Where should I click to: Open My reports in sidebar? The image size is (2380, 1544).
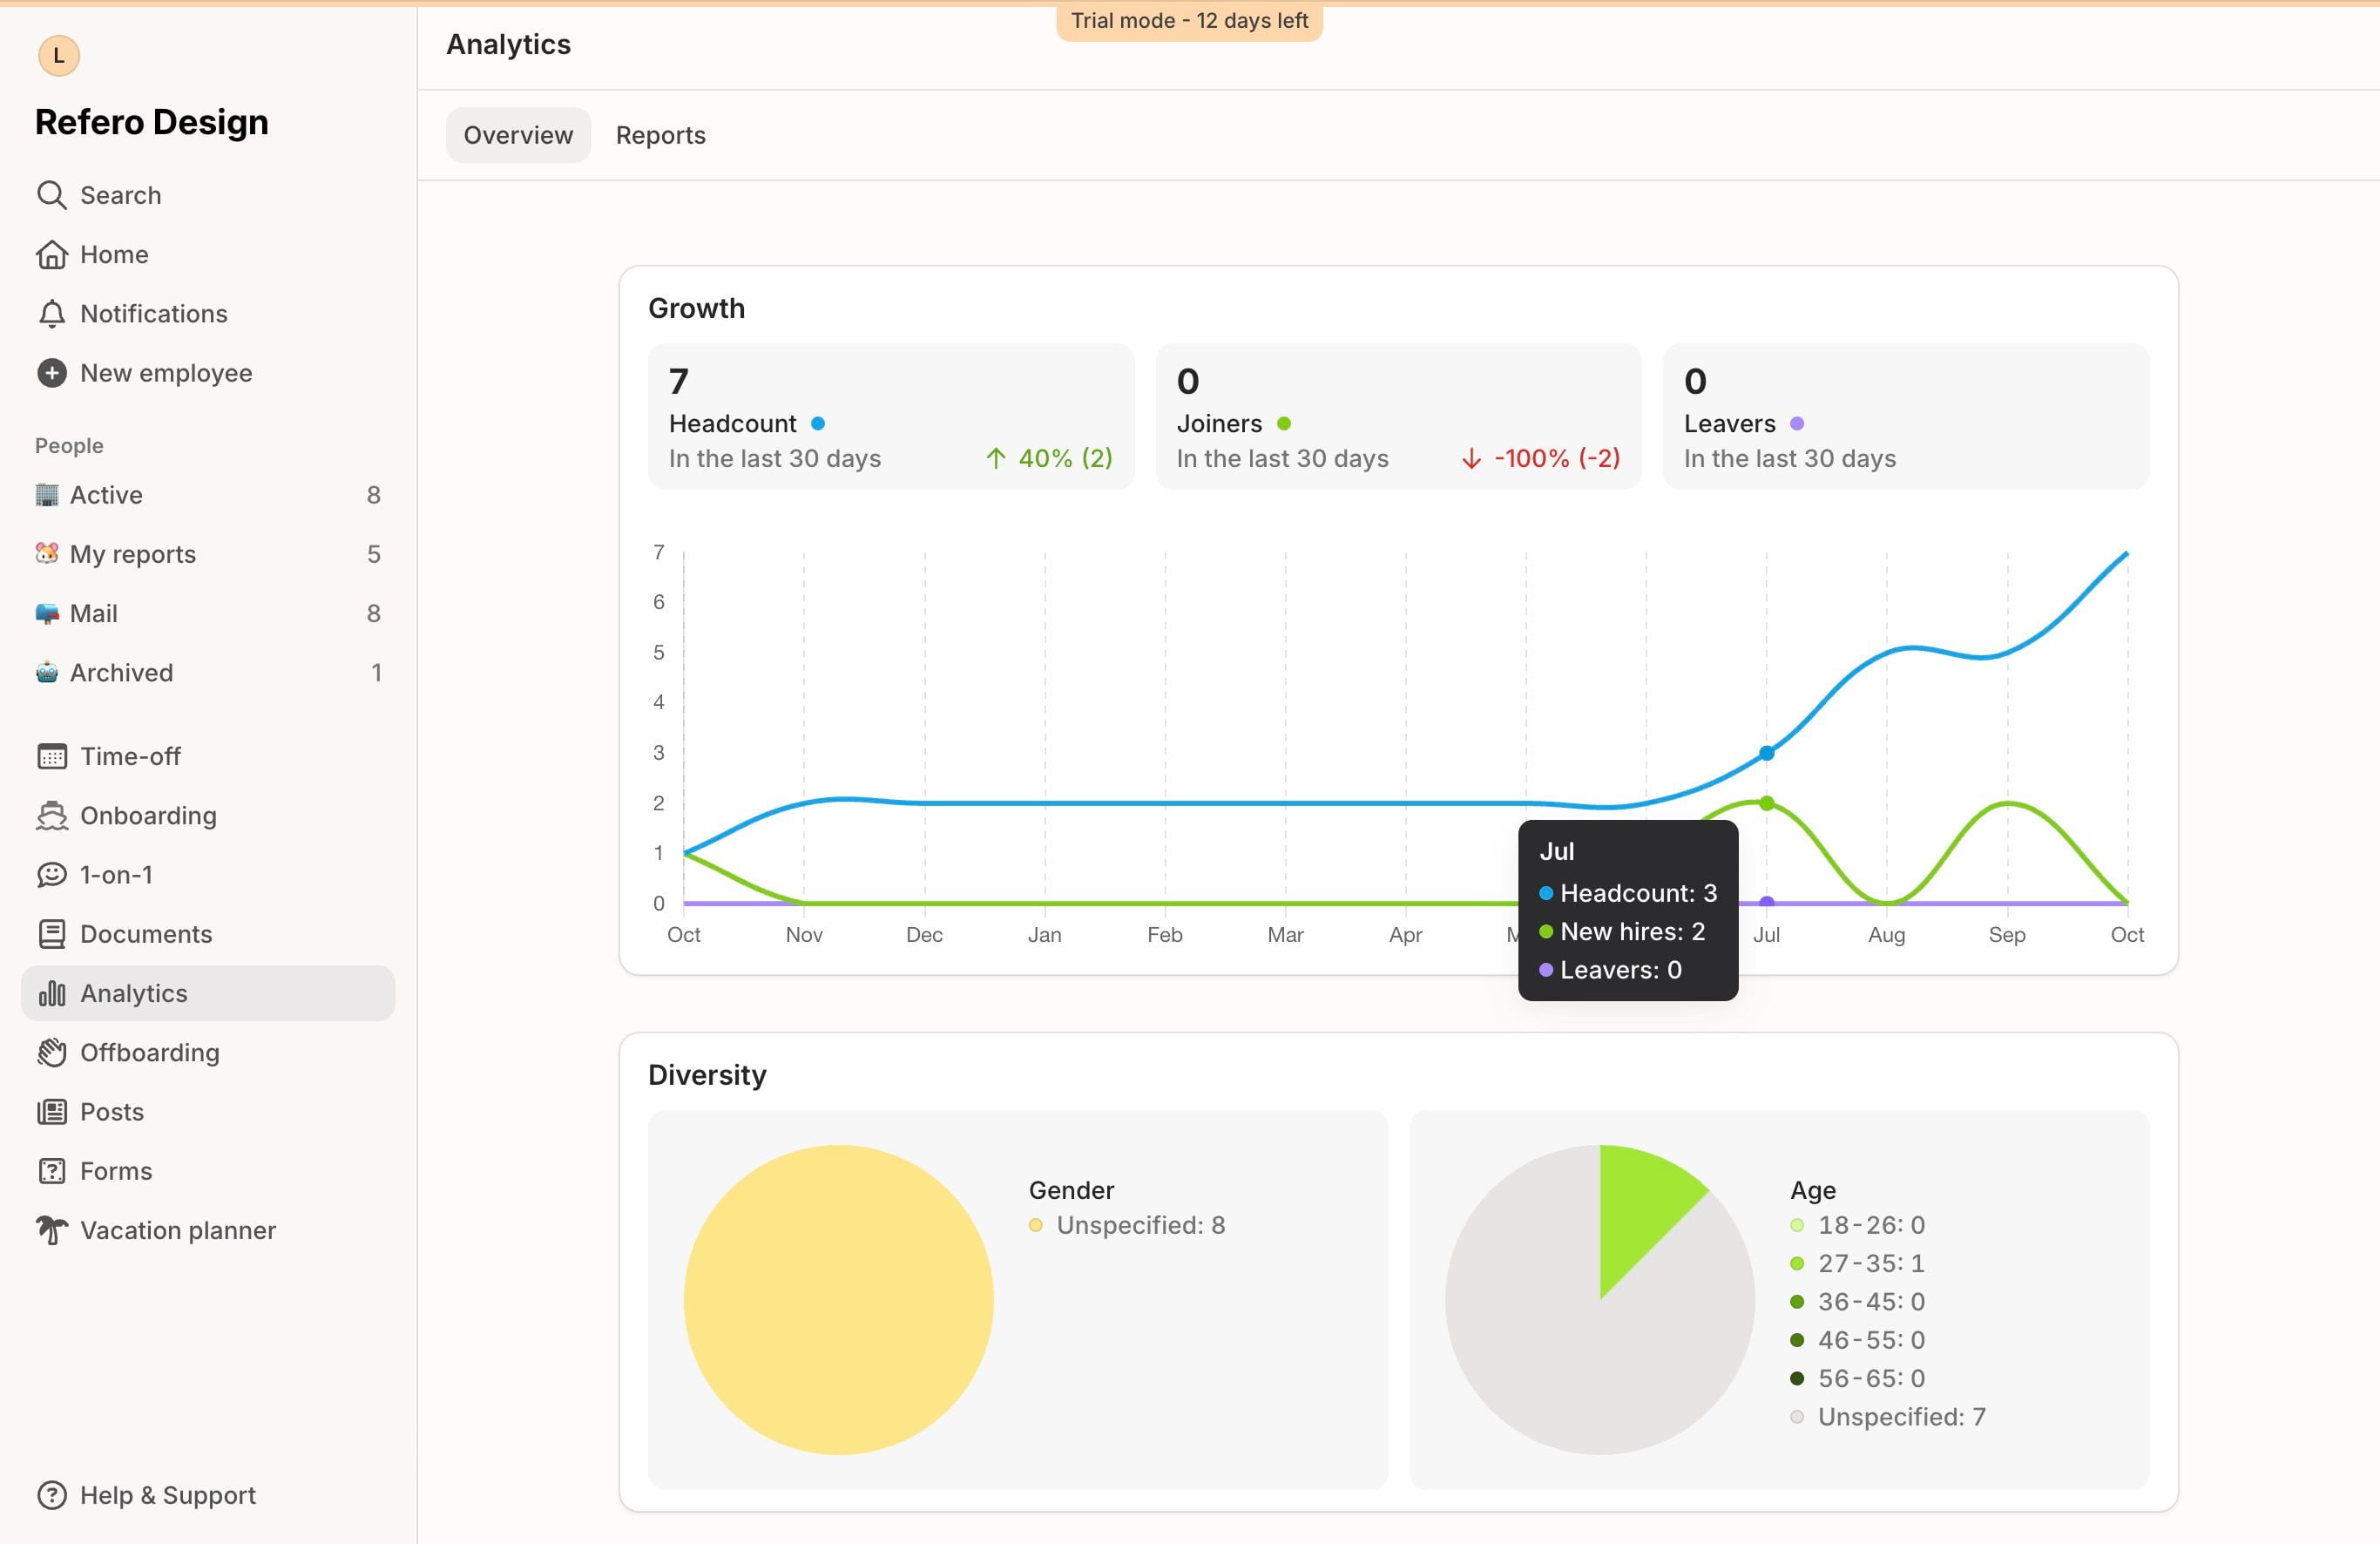point(132,554)
